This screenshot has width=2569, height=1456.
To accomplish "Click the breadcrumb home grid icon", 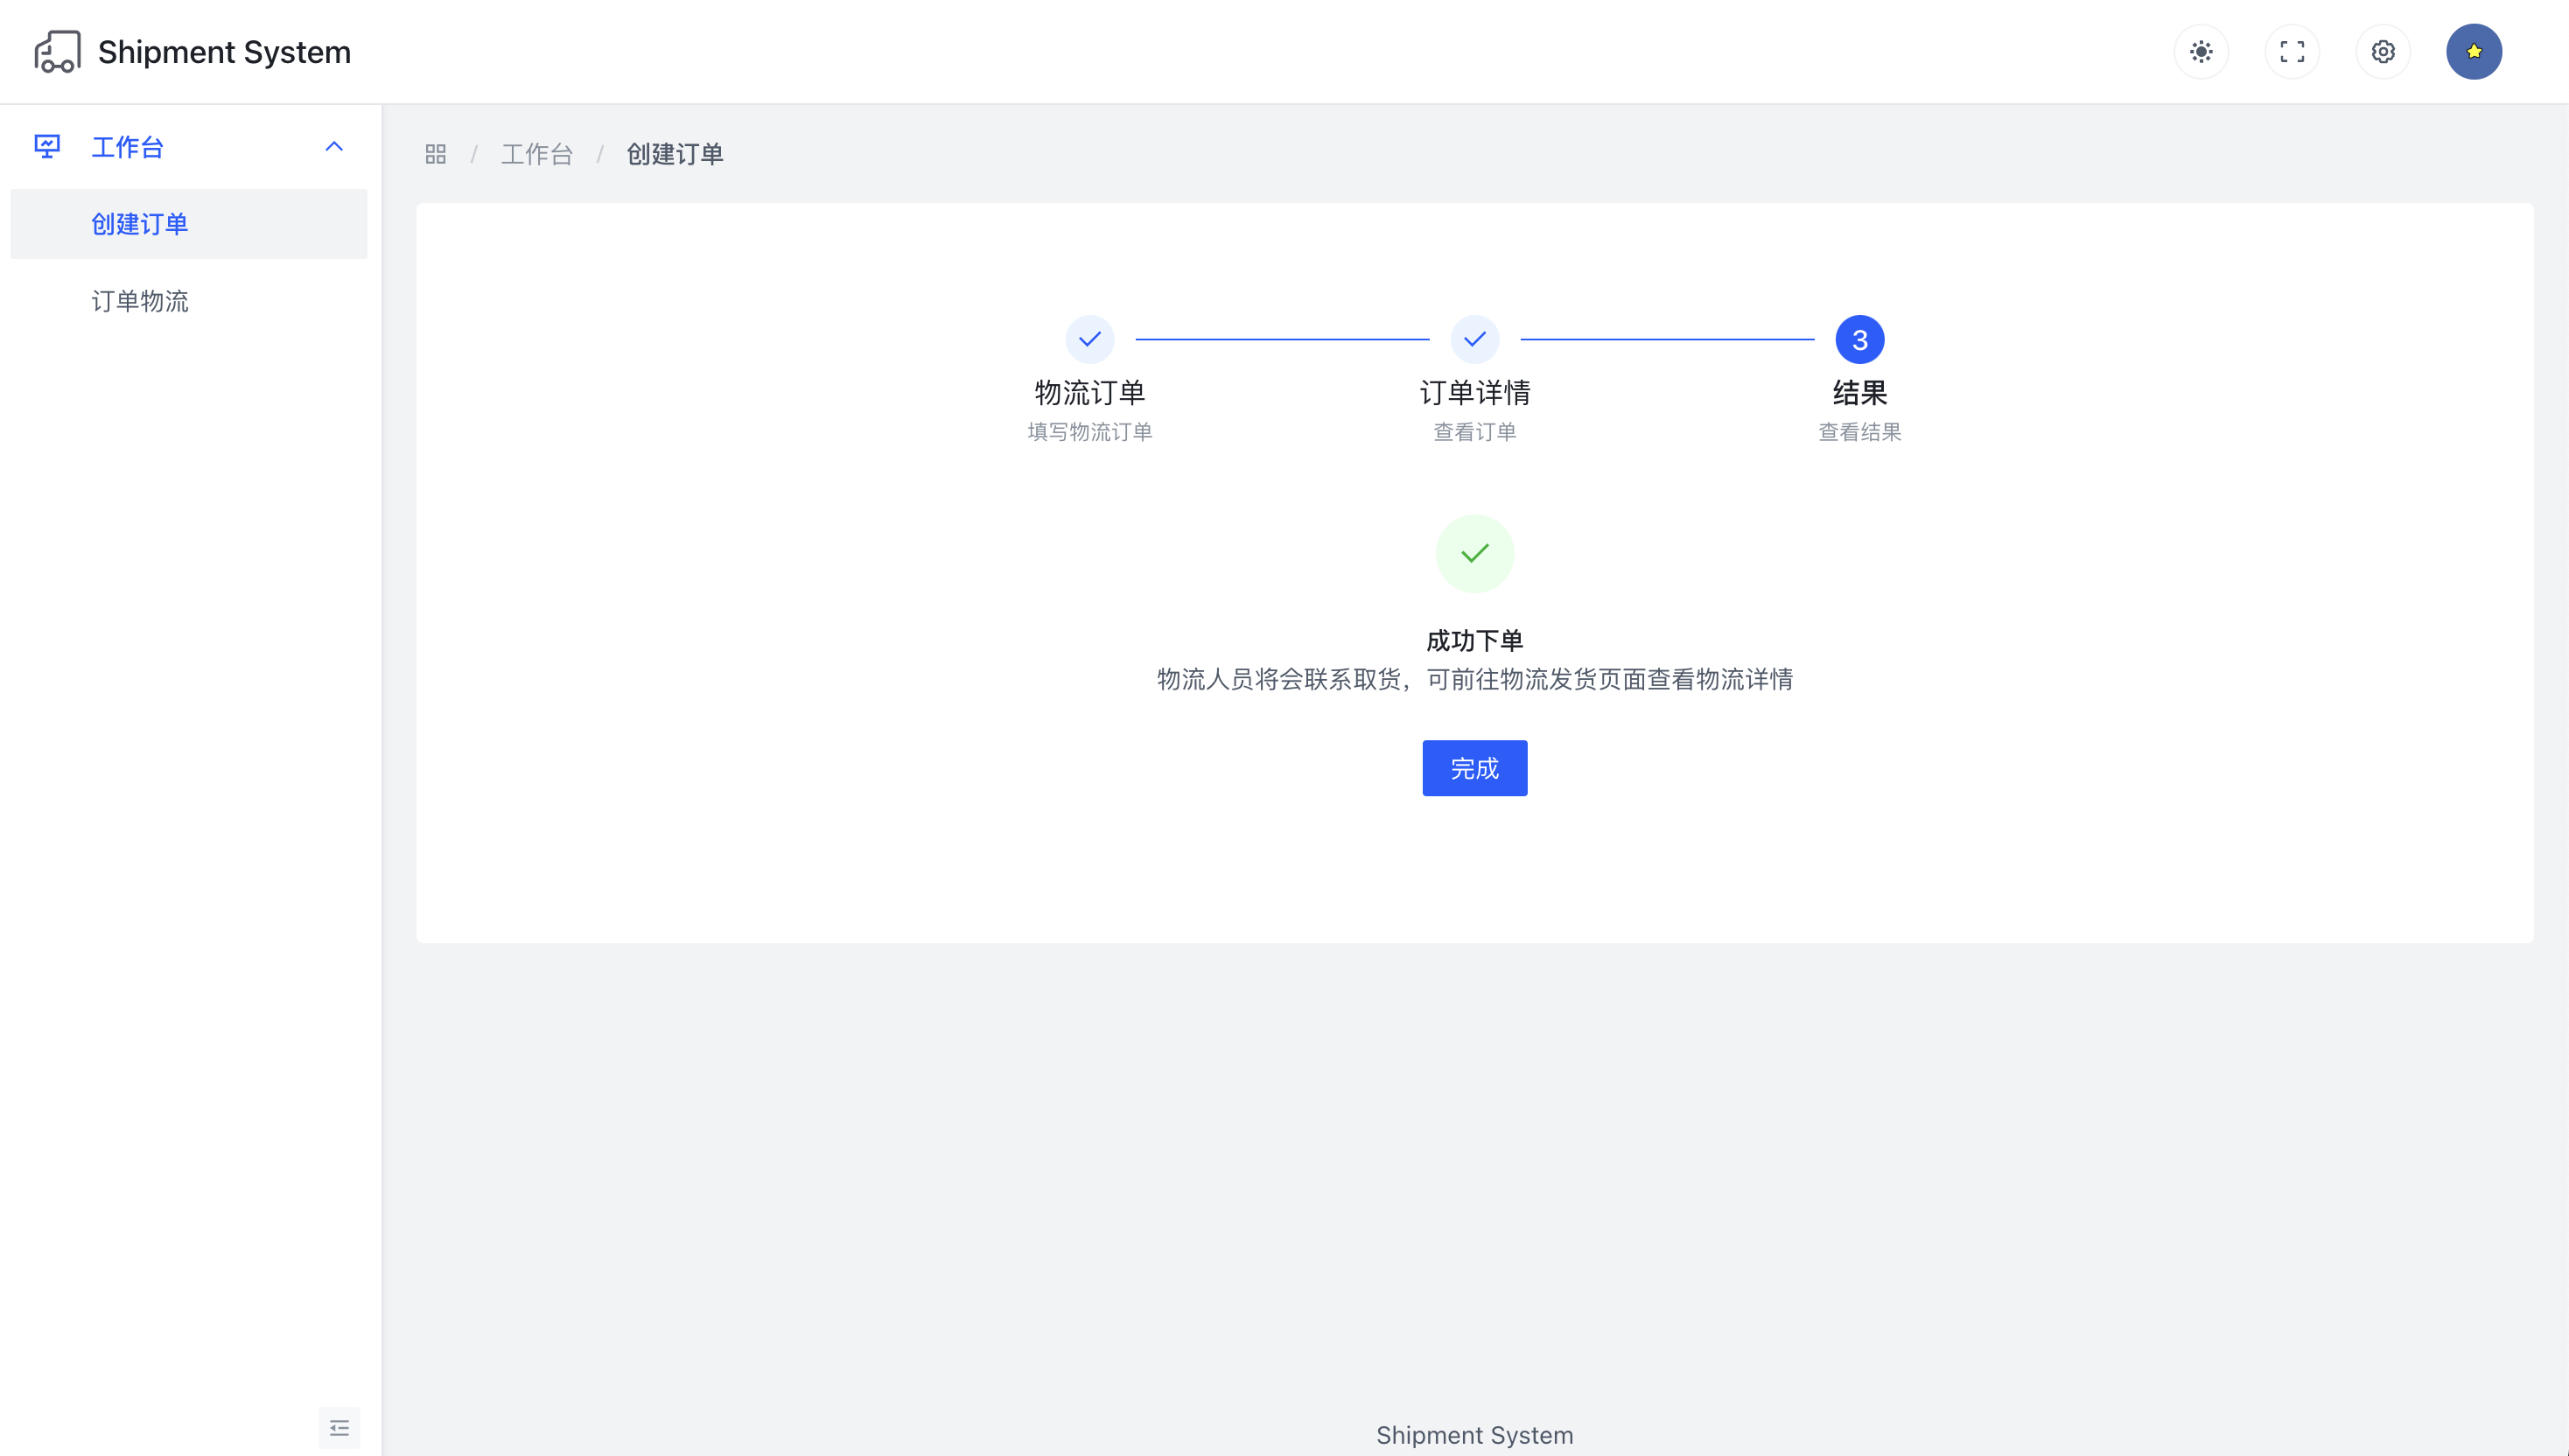I will 435,154.
